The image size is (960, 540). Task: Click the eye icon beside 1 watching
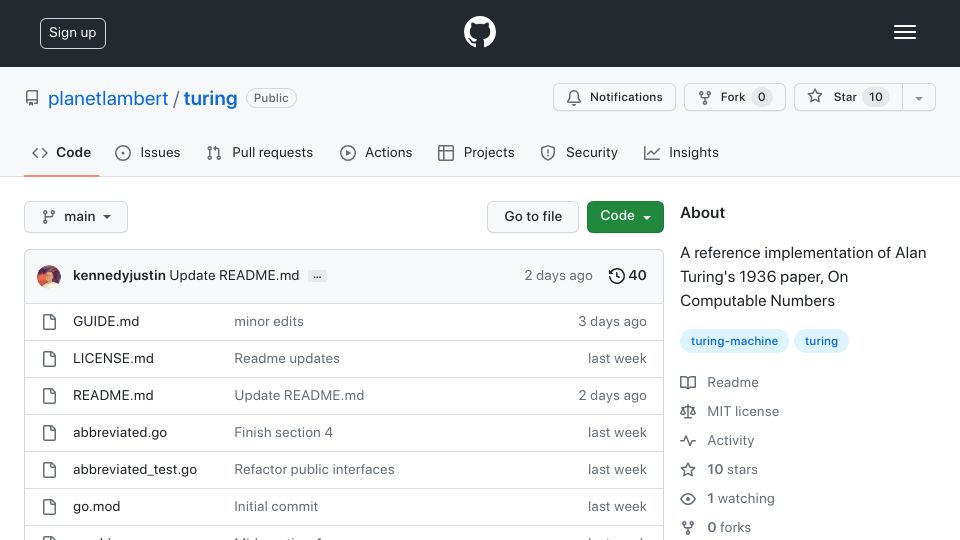pyautogui.click(x=688, y=499)
